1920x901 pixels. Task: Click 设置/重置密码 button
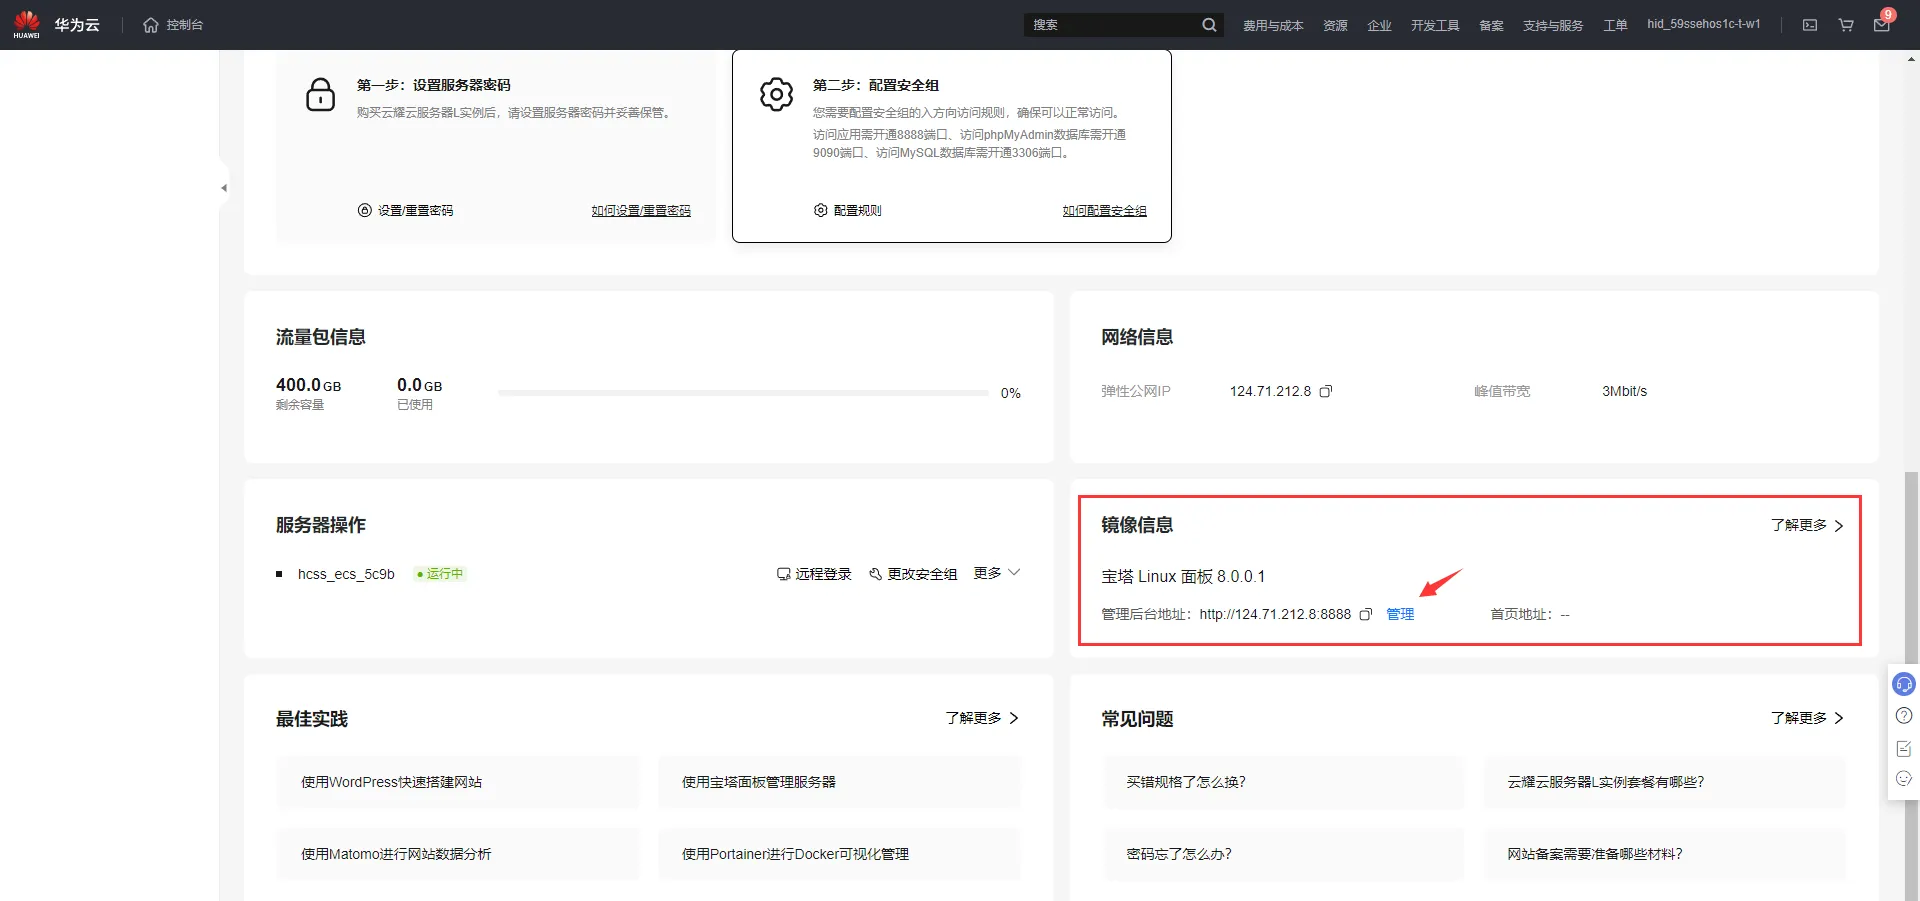point(405,210)
